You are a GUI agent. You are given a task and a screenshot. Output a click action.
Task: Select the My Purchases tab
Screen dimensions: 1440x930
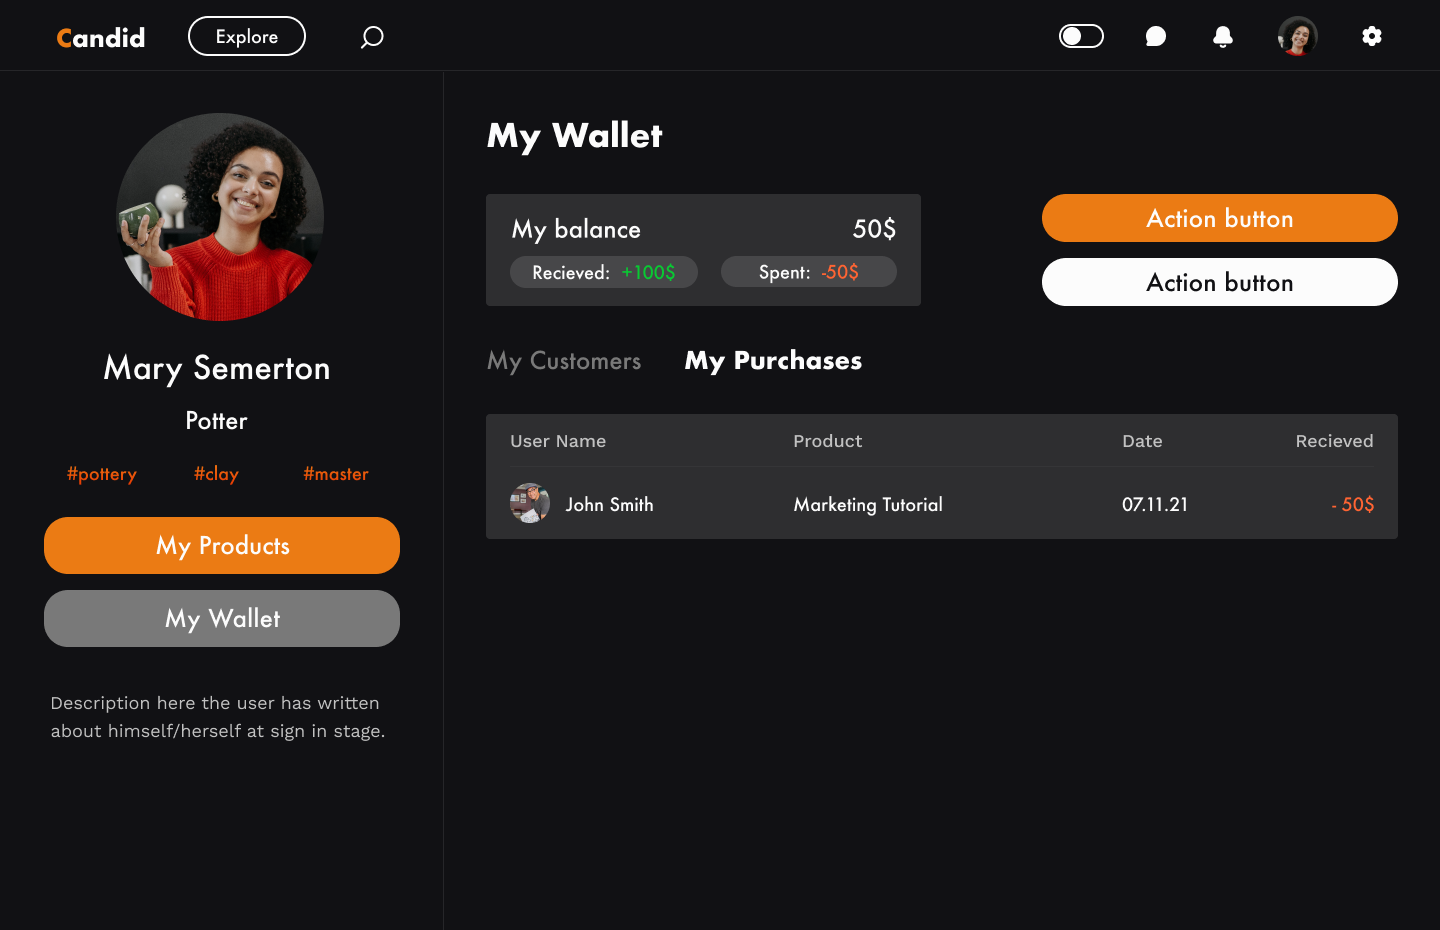pos(773,361)
